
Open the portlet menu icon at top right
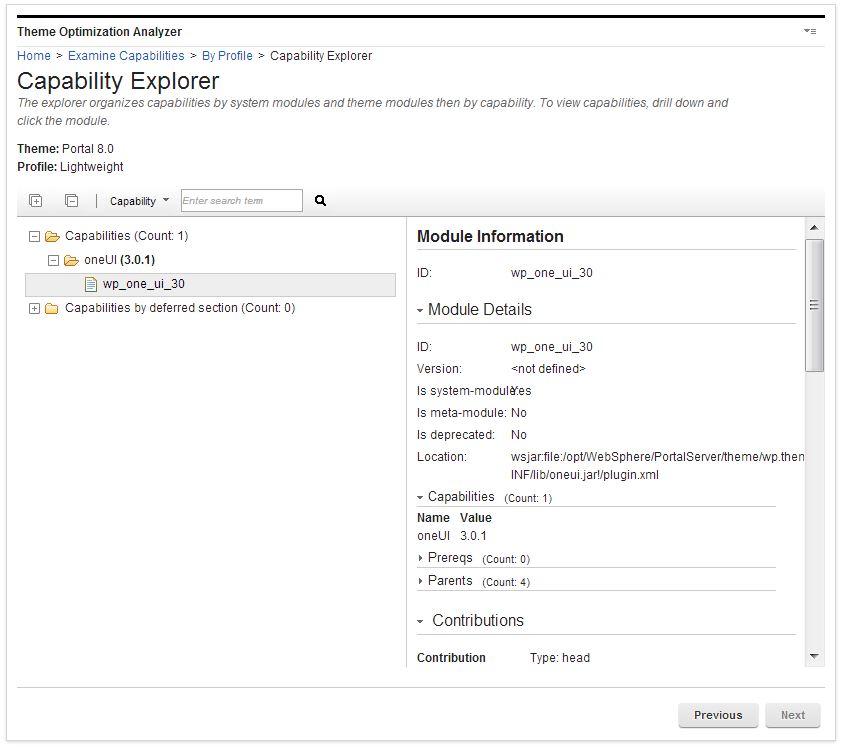tap(810, 31)
